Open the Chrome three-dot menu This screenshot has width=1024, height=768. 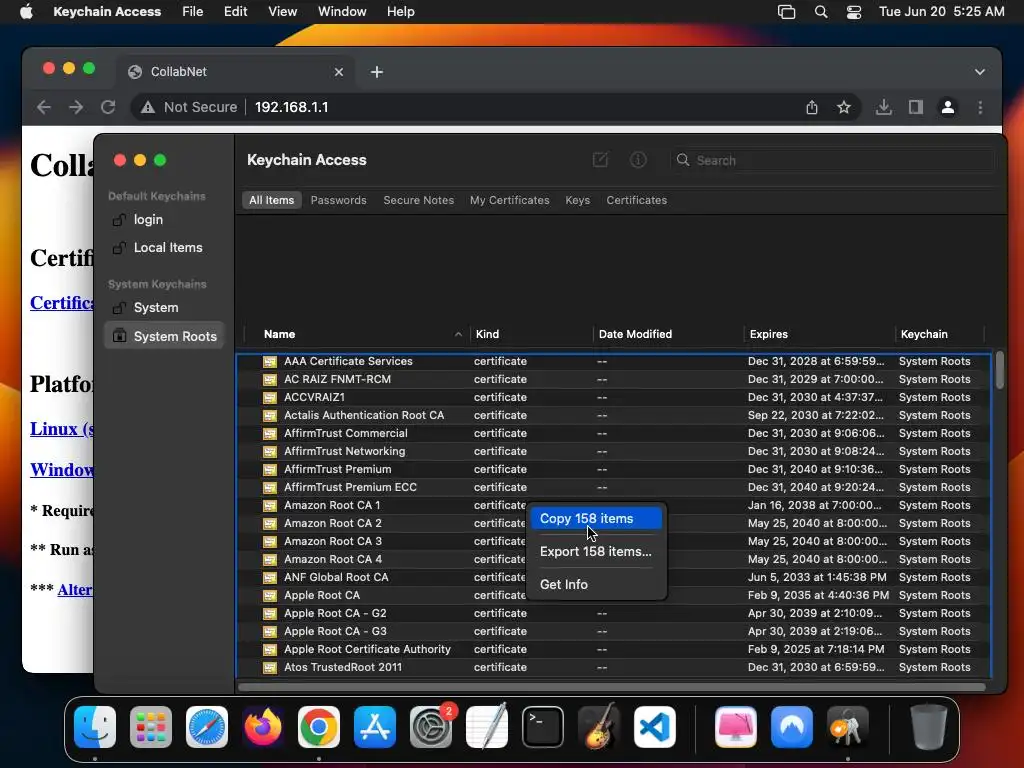click(980, 107)
